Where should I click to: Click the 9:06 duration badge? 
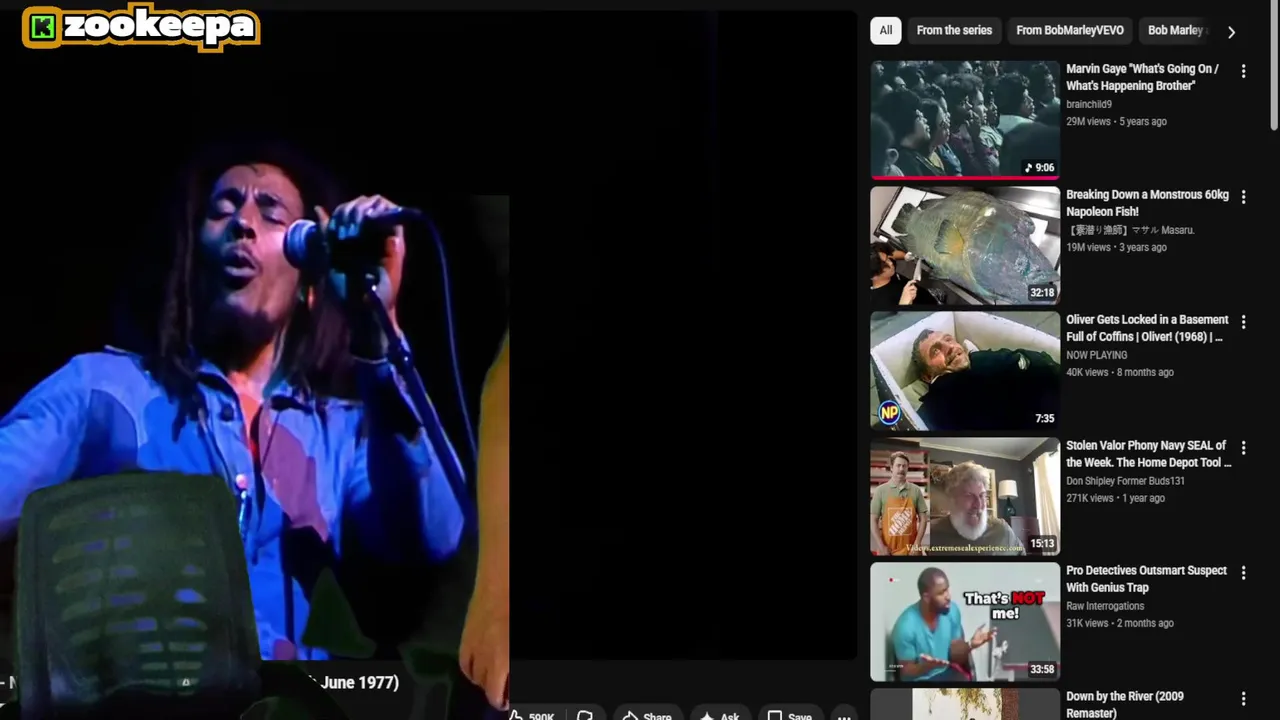point(1039,168)
